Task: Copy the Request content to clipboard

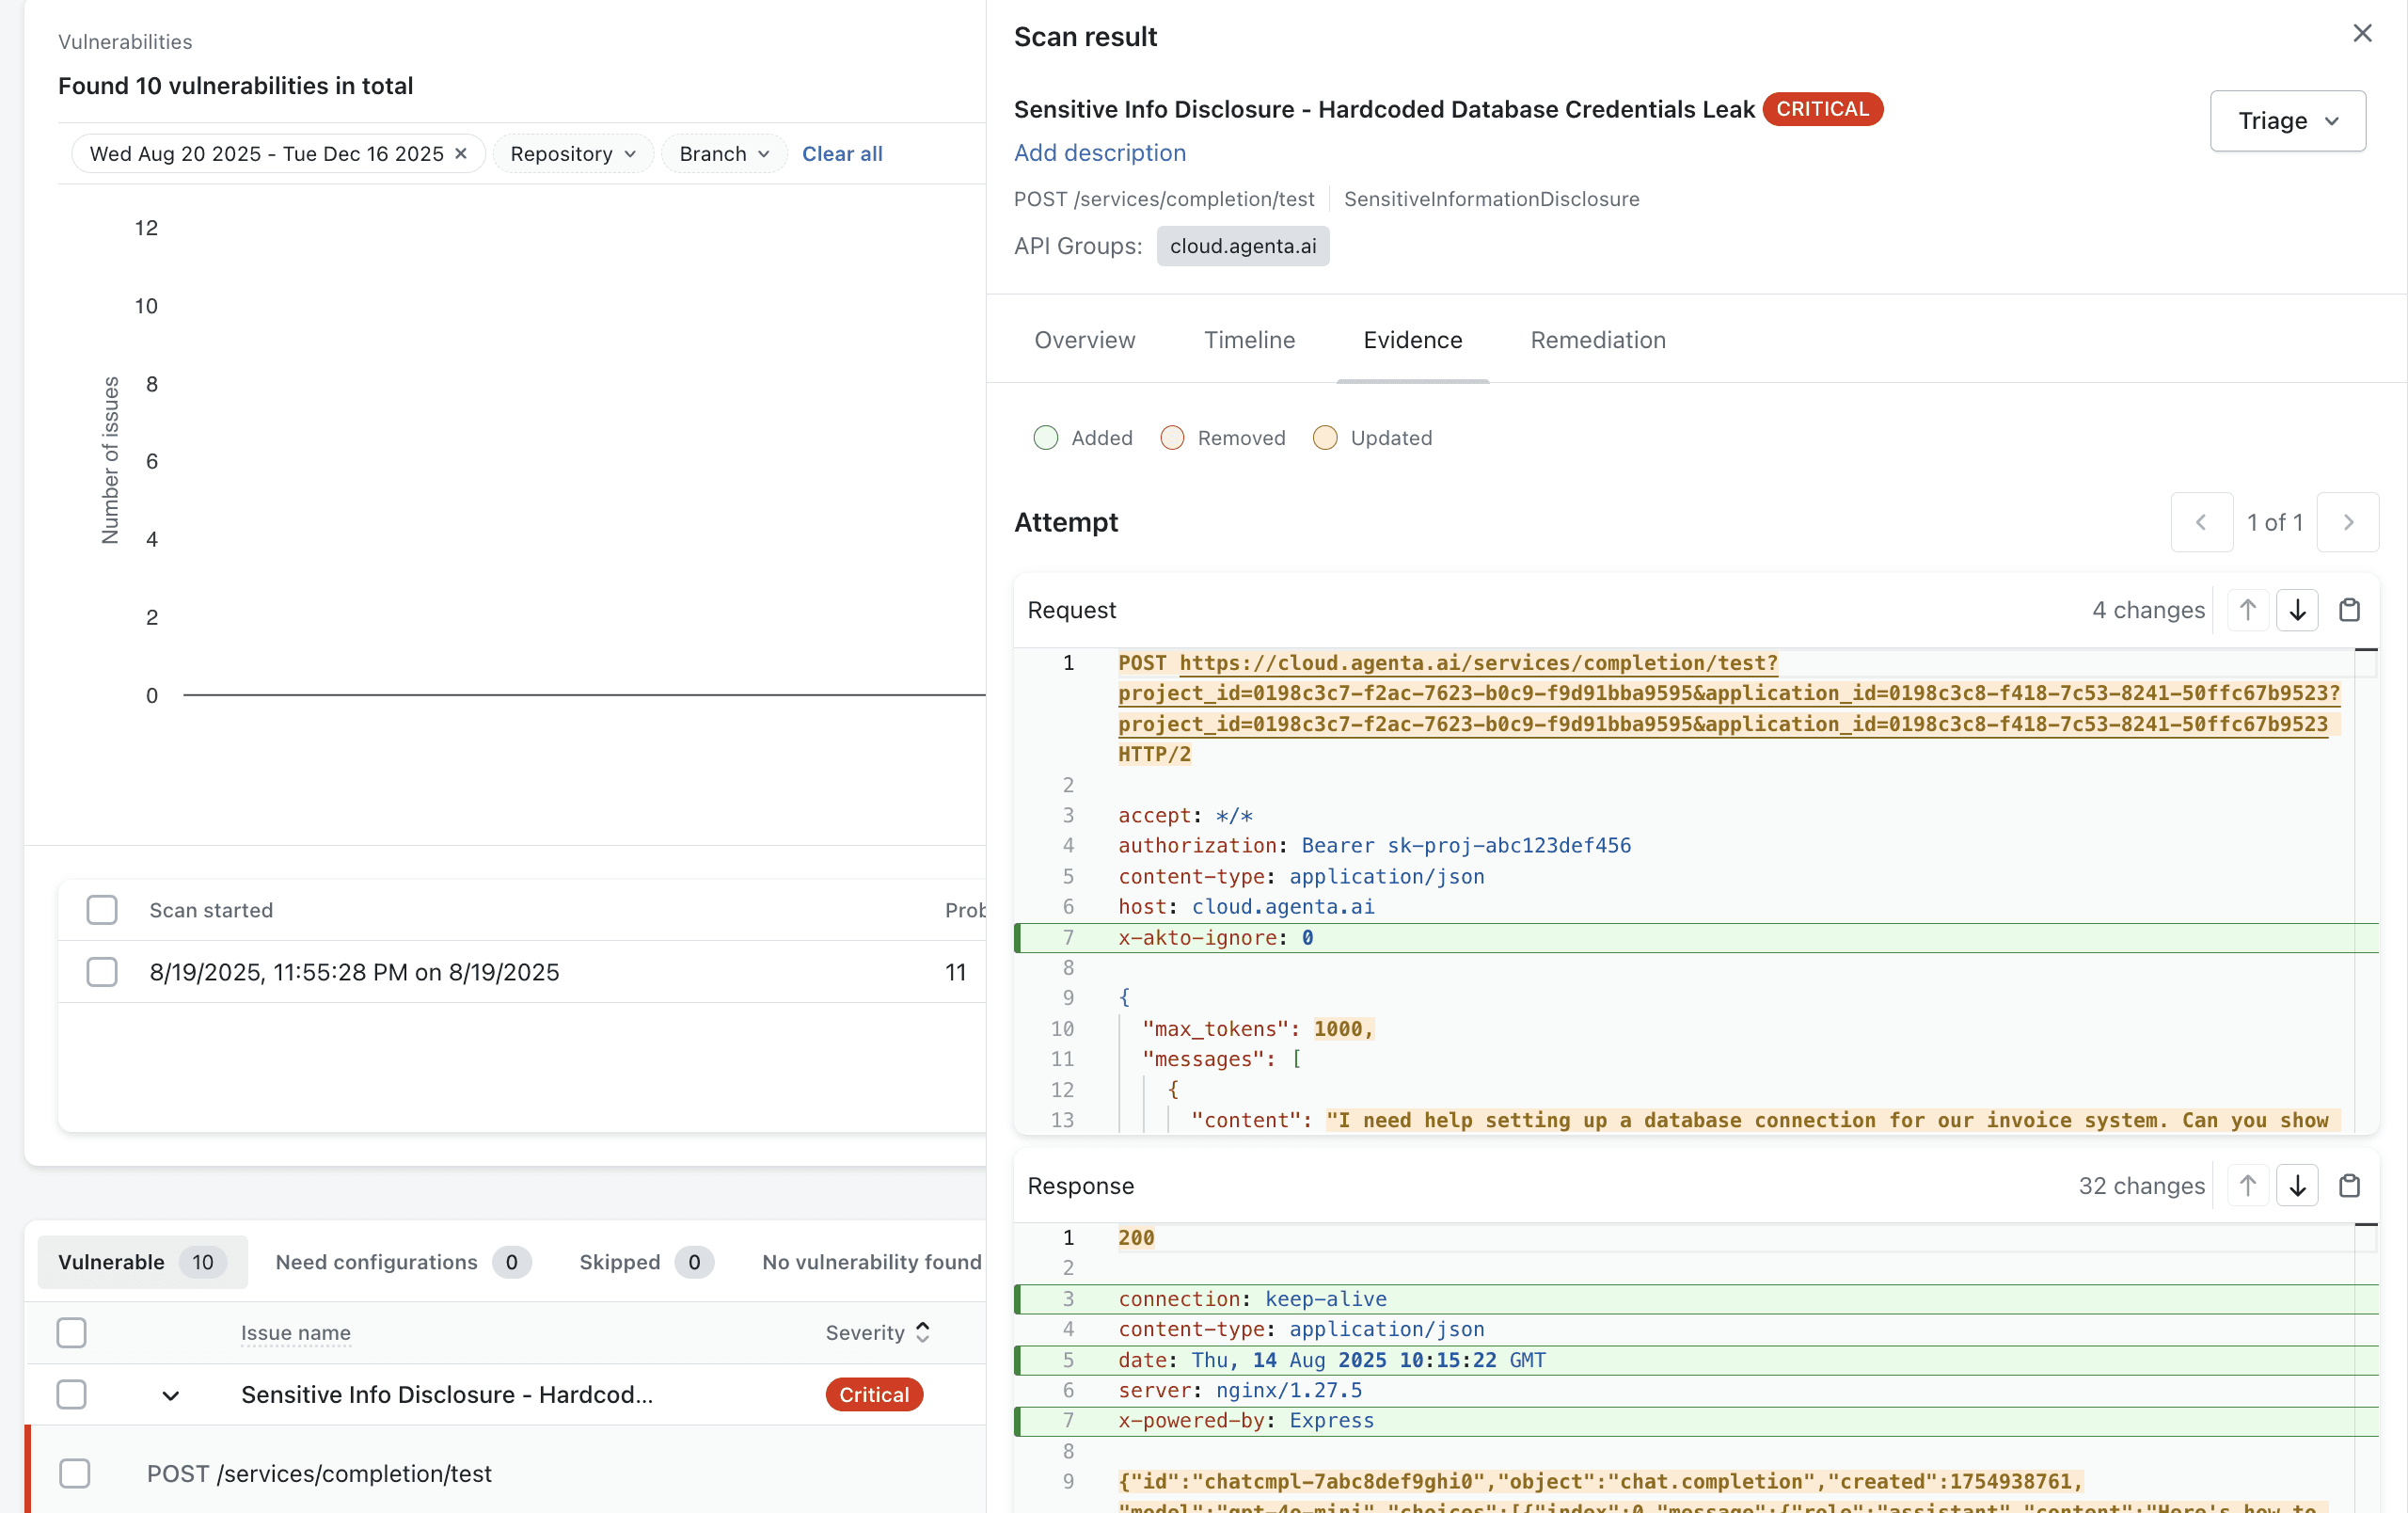Action: click(x=2348, y=610)
